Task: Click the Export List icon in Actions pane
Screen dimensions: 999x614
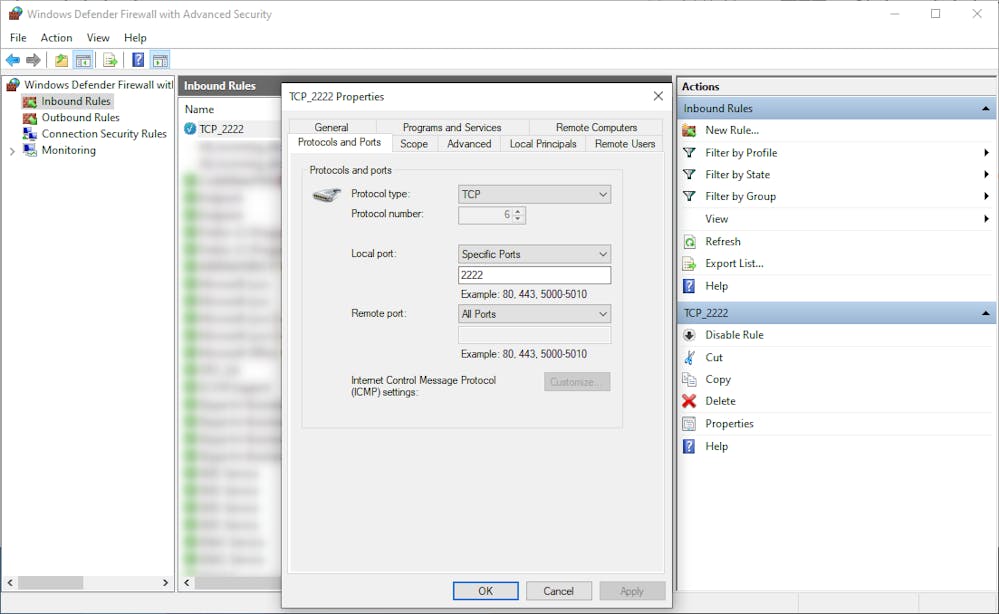Action: 689,264
